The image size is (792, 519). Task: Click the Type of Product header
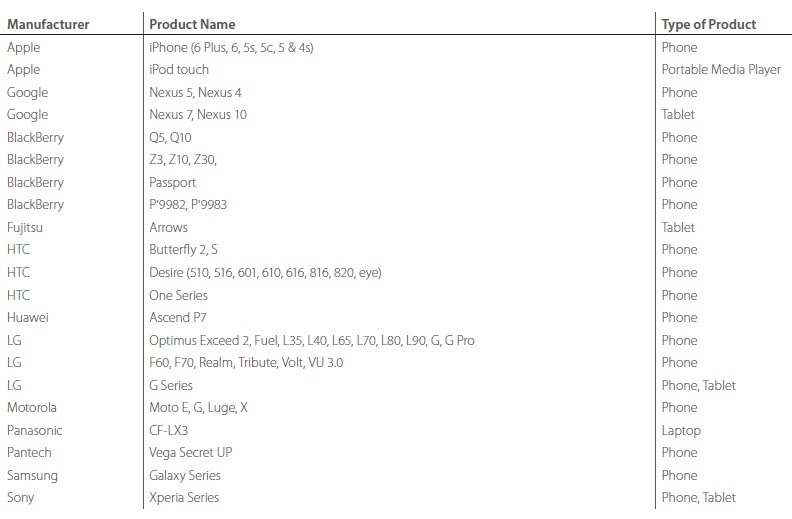click(x=709, y=24)
